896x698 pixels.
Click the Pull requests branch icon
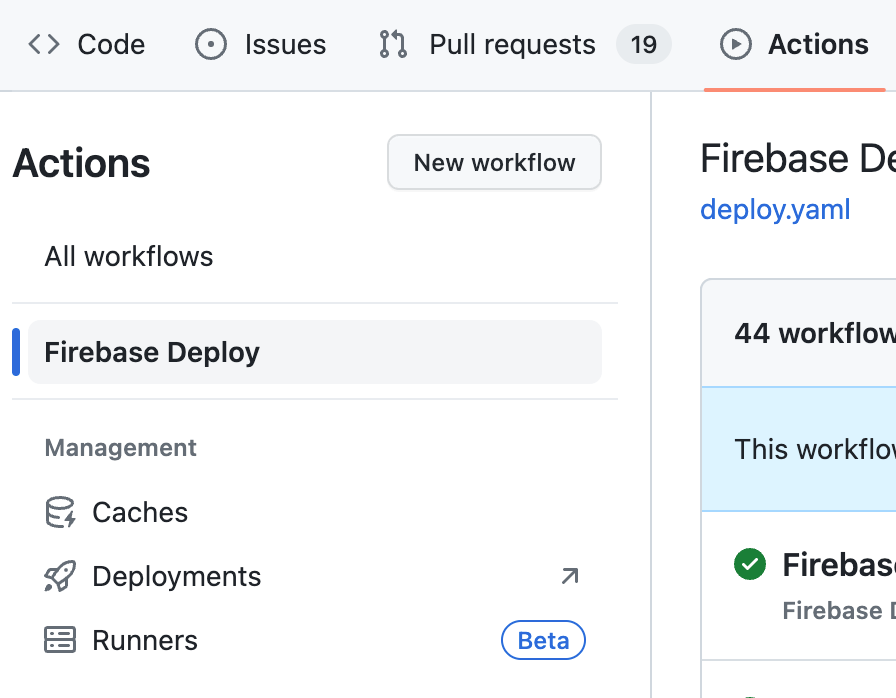[x=393, y=45]
